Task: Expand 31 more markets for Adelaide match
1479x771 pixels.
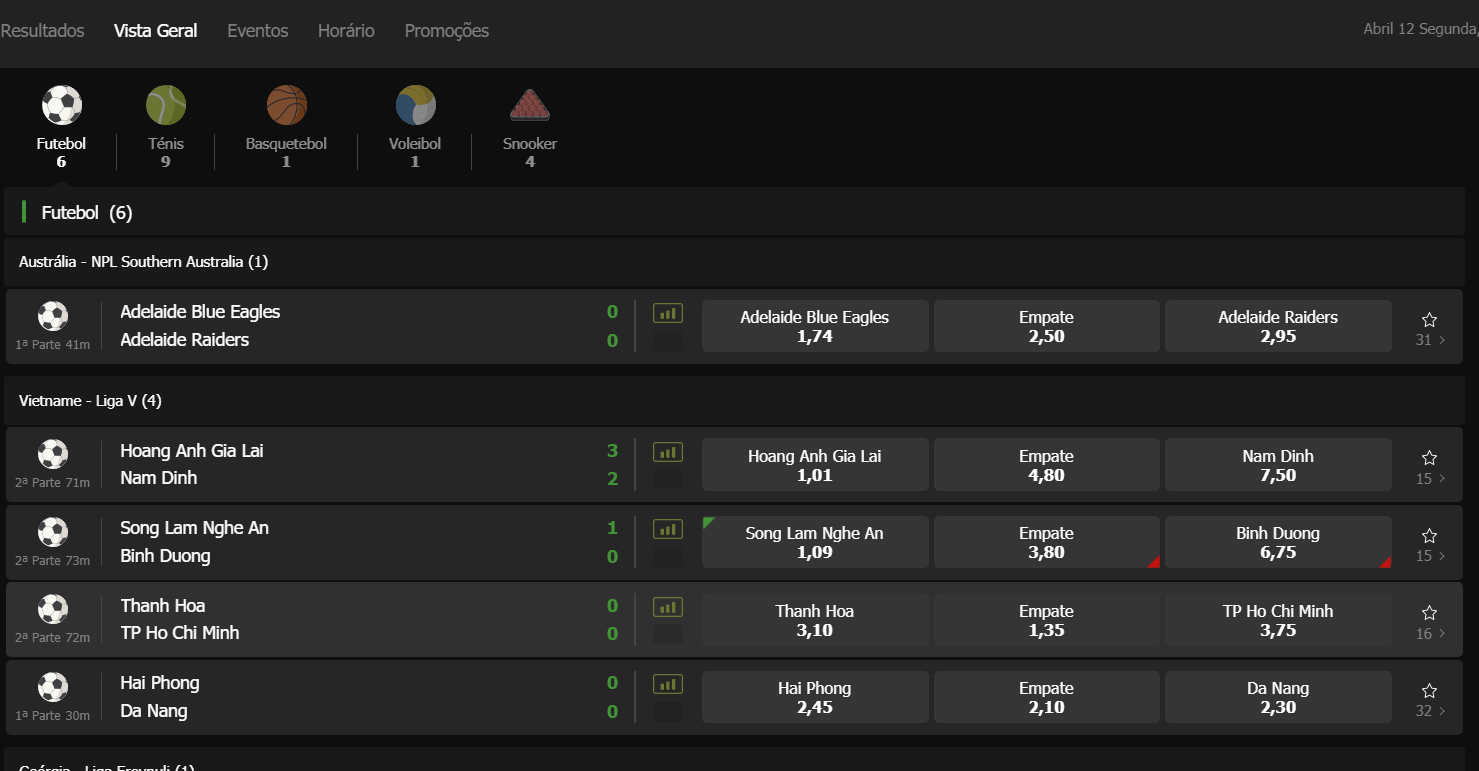Action: point(1430,340)
